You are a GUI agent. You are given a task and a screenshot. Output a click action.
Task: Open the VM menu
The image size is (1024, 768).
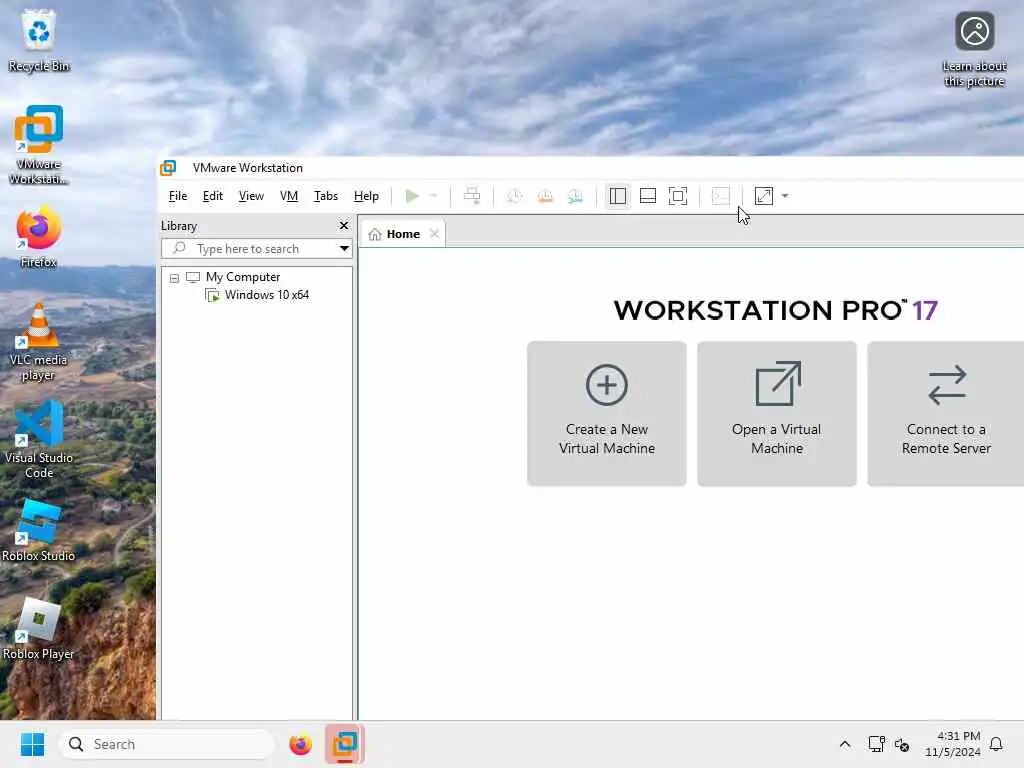[289, 196]
